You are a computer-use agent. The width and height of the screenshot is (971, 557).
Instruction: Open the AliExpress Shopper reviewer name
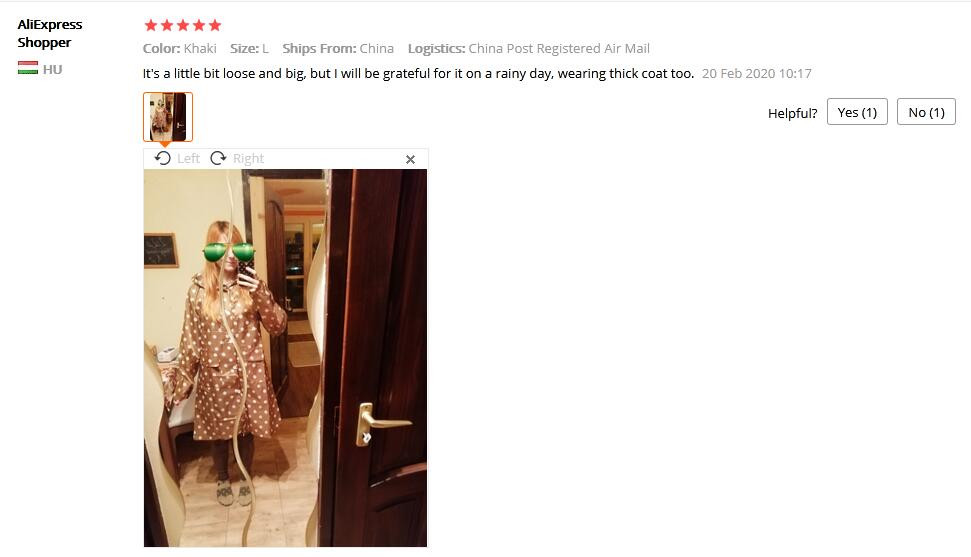(50, 33)
